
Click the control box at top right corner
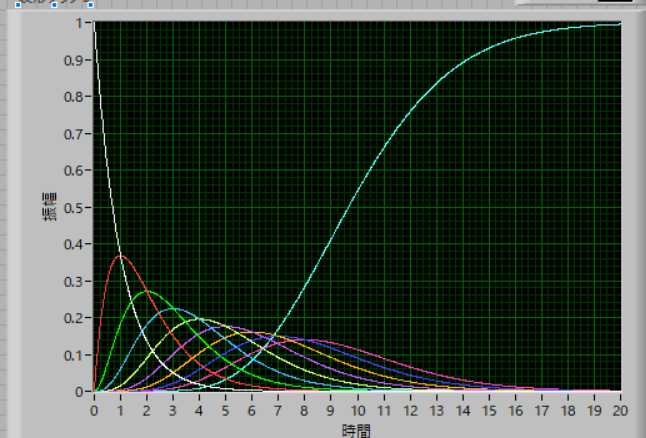(x=580, y=3)
